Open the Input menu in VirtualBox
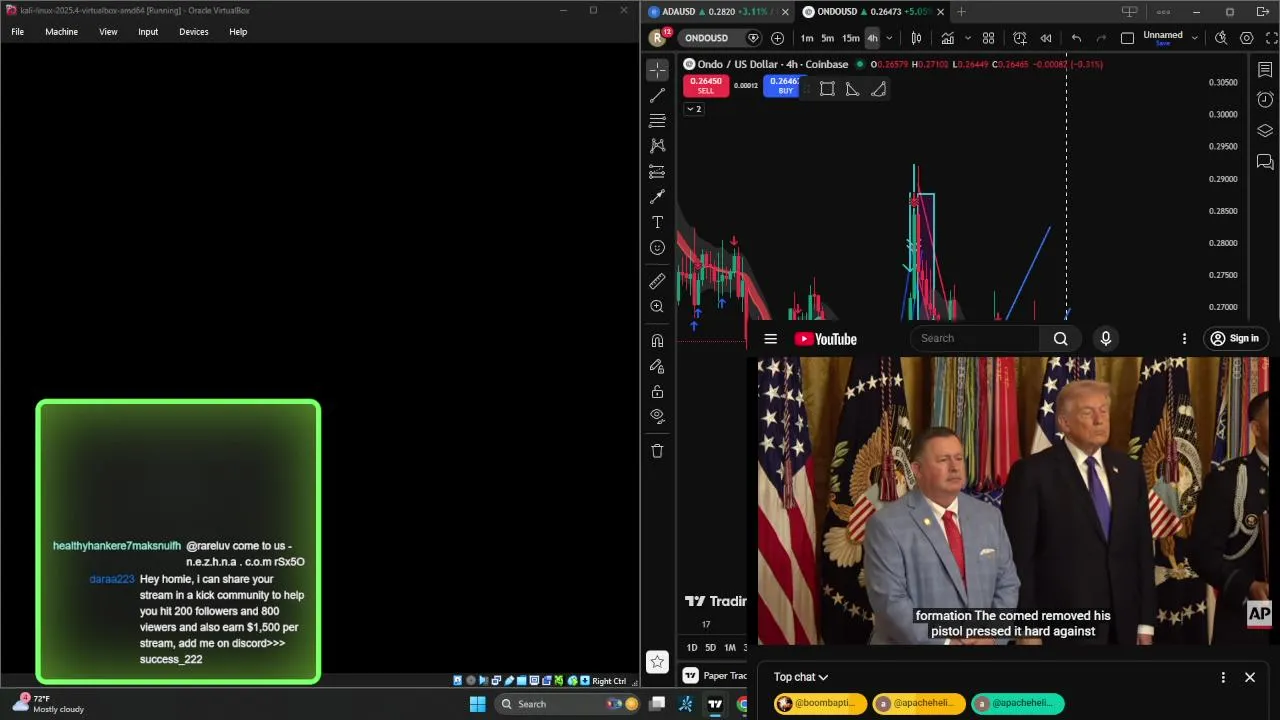Viewport: 1280px width, 720px height. (148, 32)
